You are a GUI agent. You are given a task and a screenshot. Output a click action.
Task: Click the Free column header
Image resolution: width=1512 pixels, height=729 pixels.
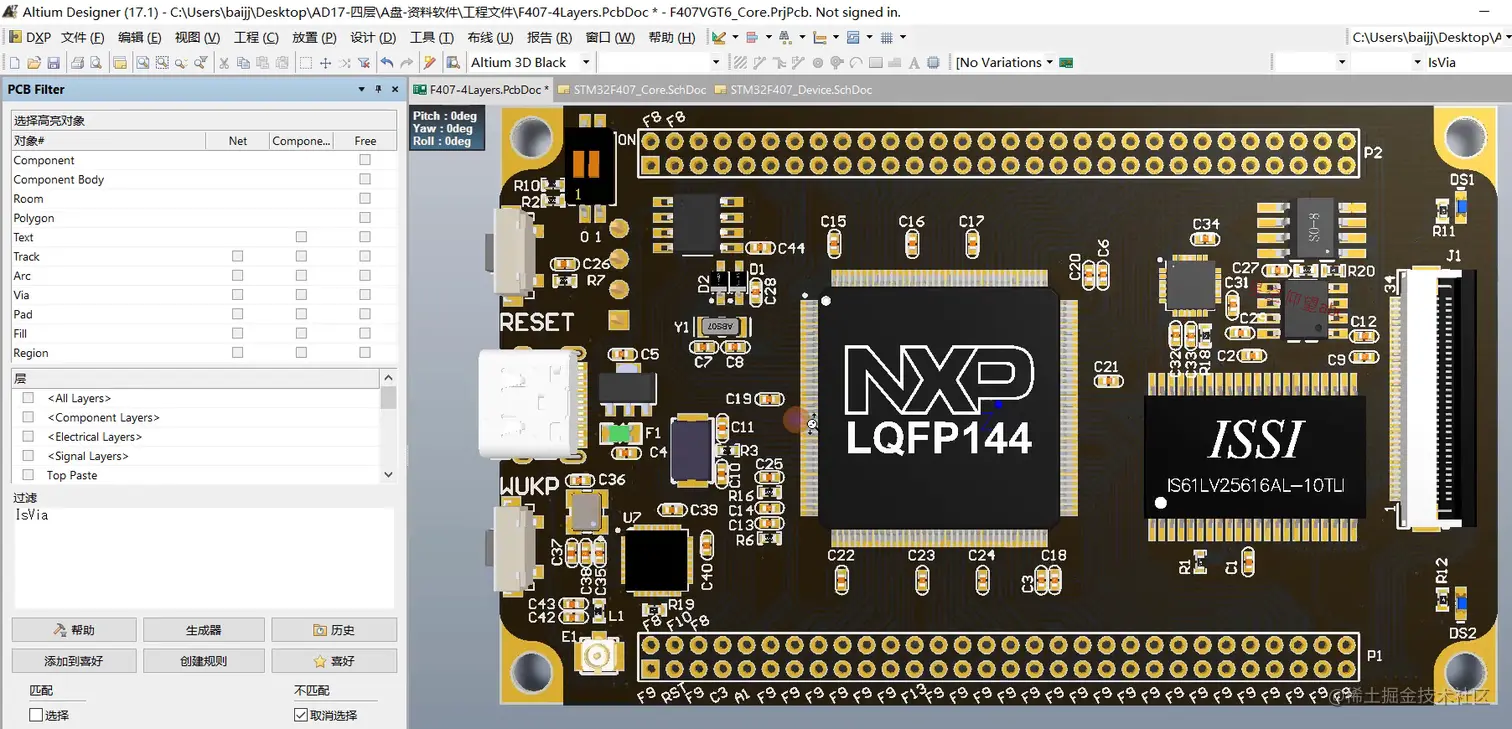365,141
